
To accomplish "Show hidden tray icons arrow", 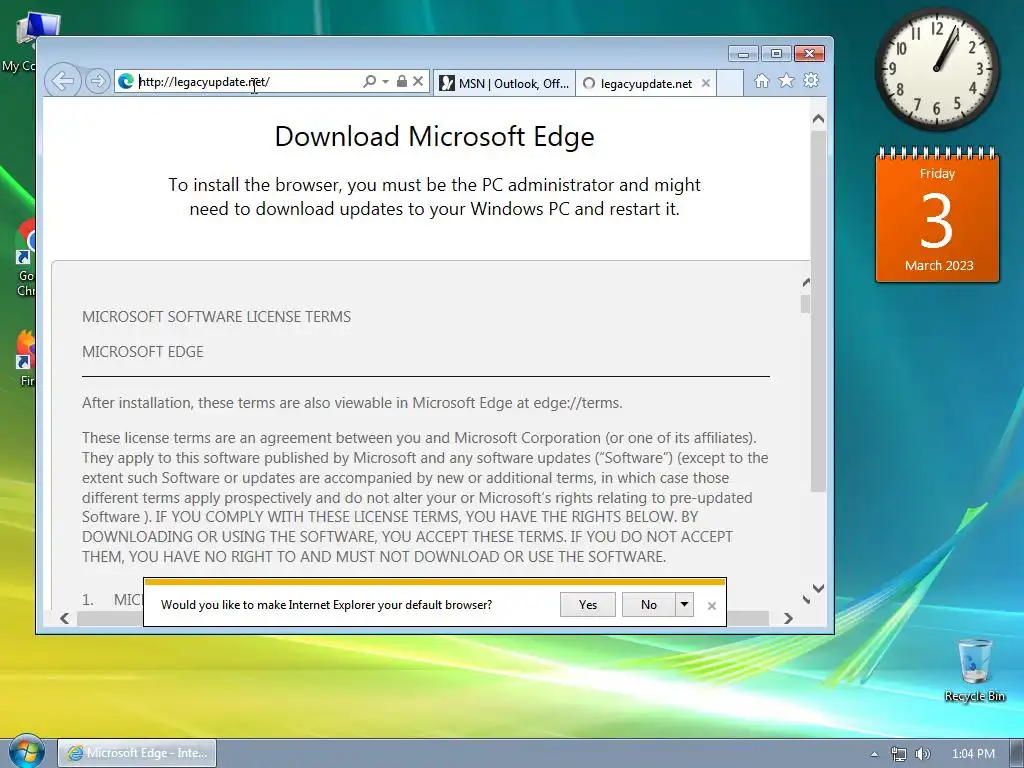I will pos(874,754).
